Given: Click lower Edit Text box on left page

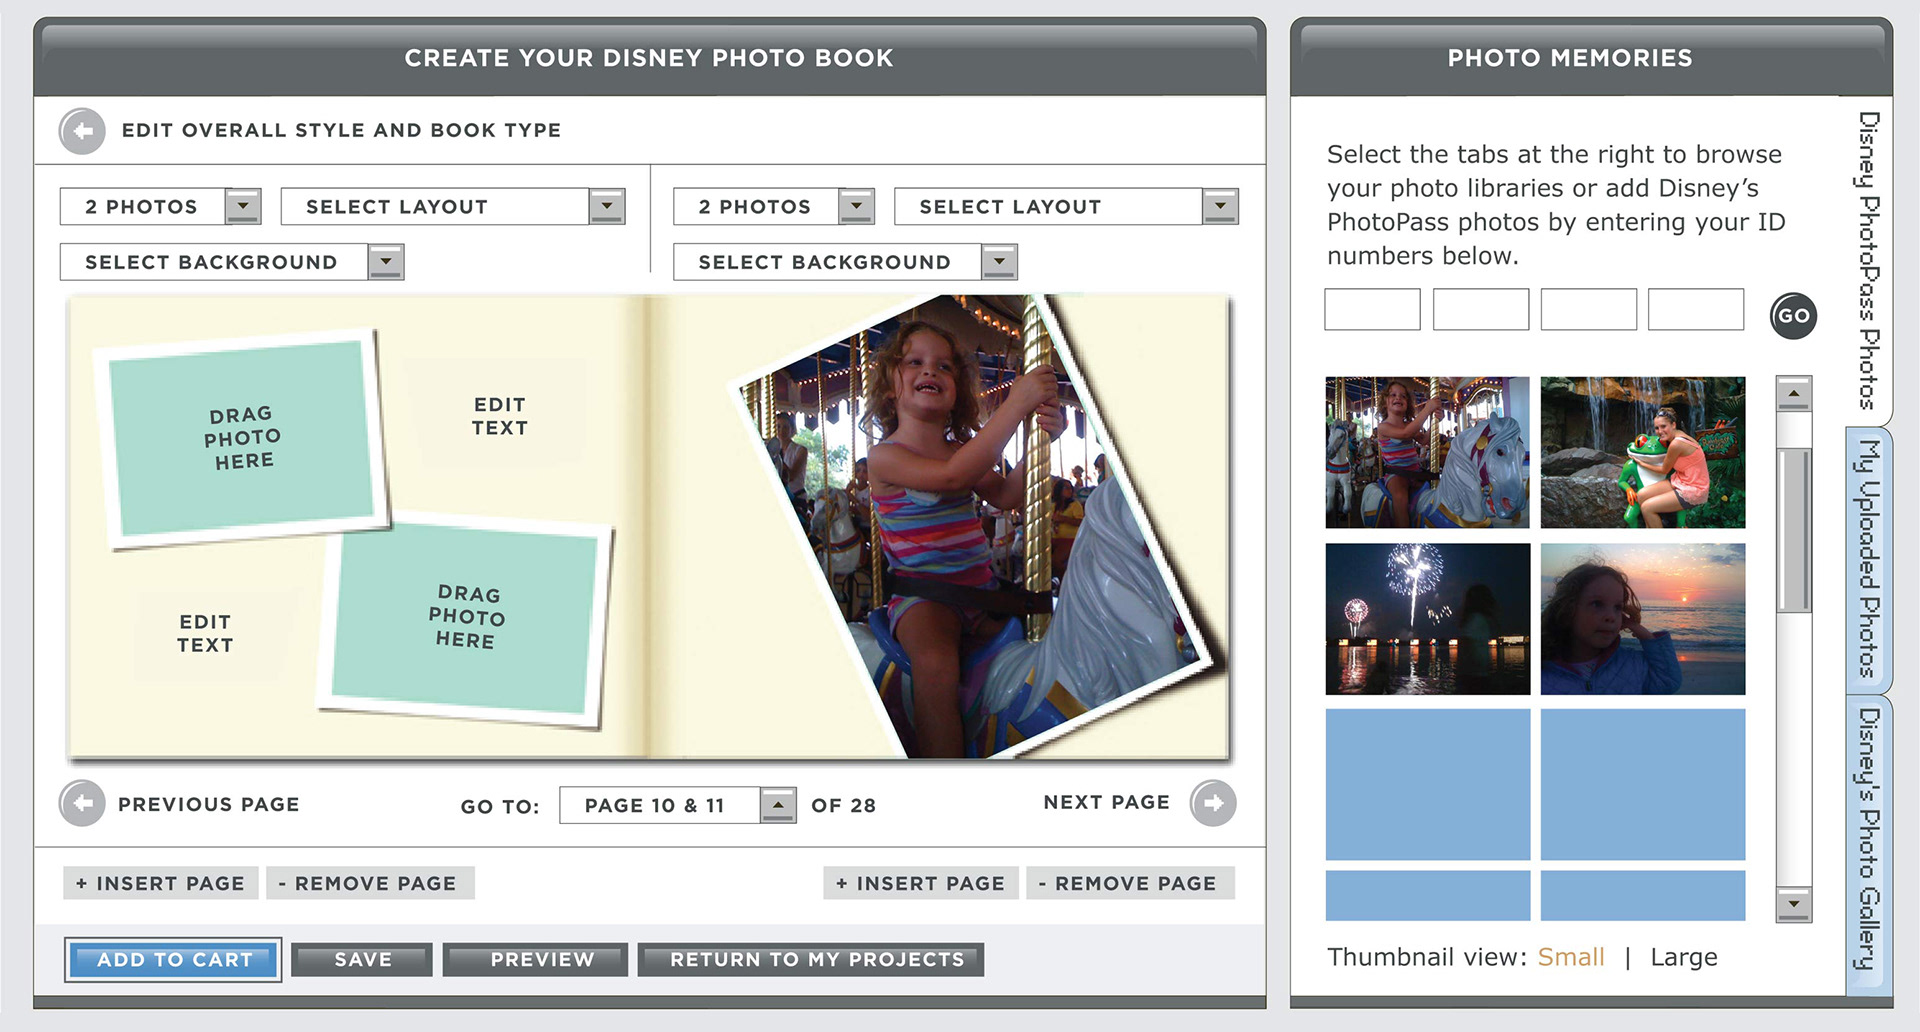Looking at the screenshot, I should coord(205,633).
